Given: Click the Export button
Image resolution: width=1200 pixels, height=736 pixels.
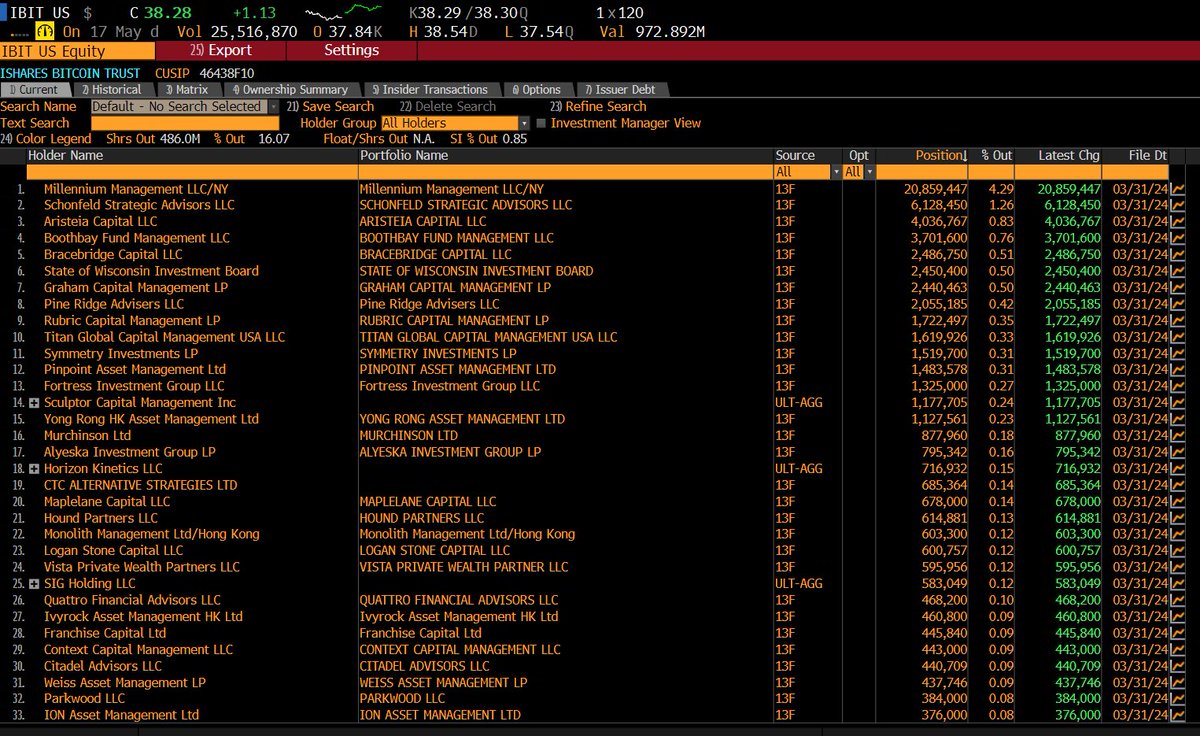Looking at the screenshot, I should (x=221, y=50).
